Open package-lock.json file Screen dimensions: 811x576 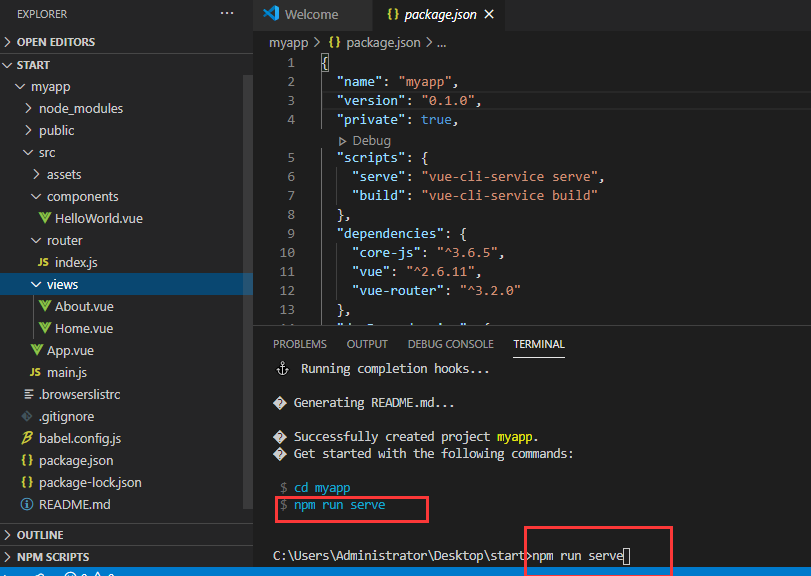90,482
